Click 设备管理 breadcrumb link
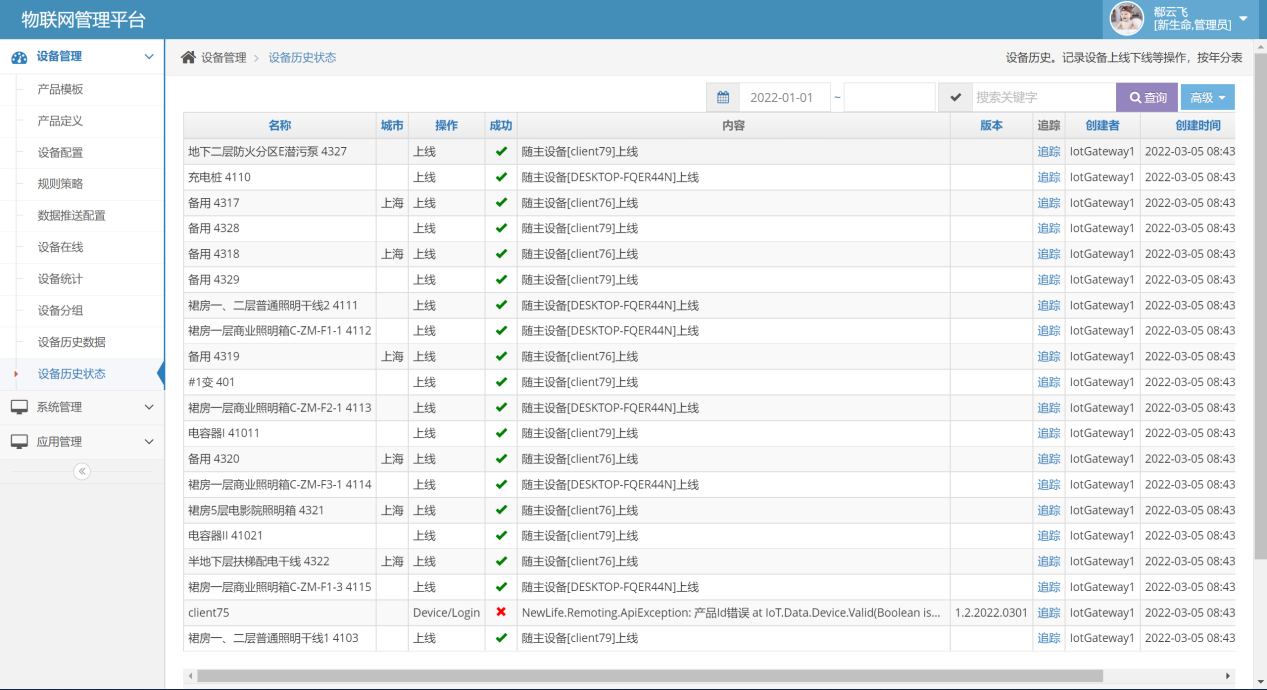Viewport: 1267px width, 690px height. click(x=223, y=58)
